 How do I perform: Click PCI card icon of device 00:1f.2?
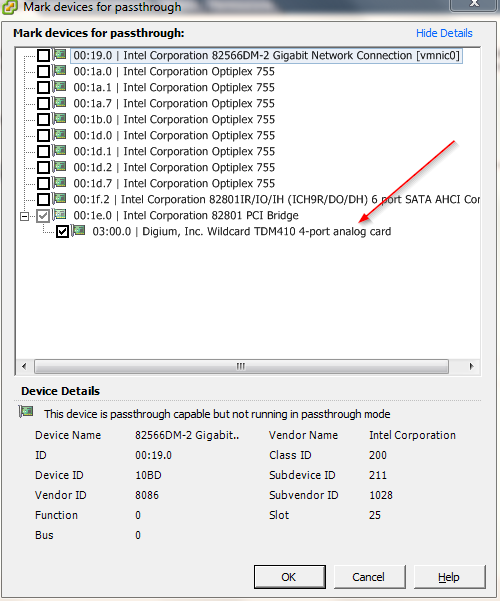pyautogui.click(x=59, y=199)
